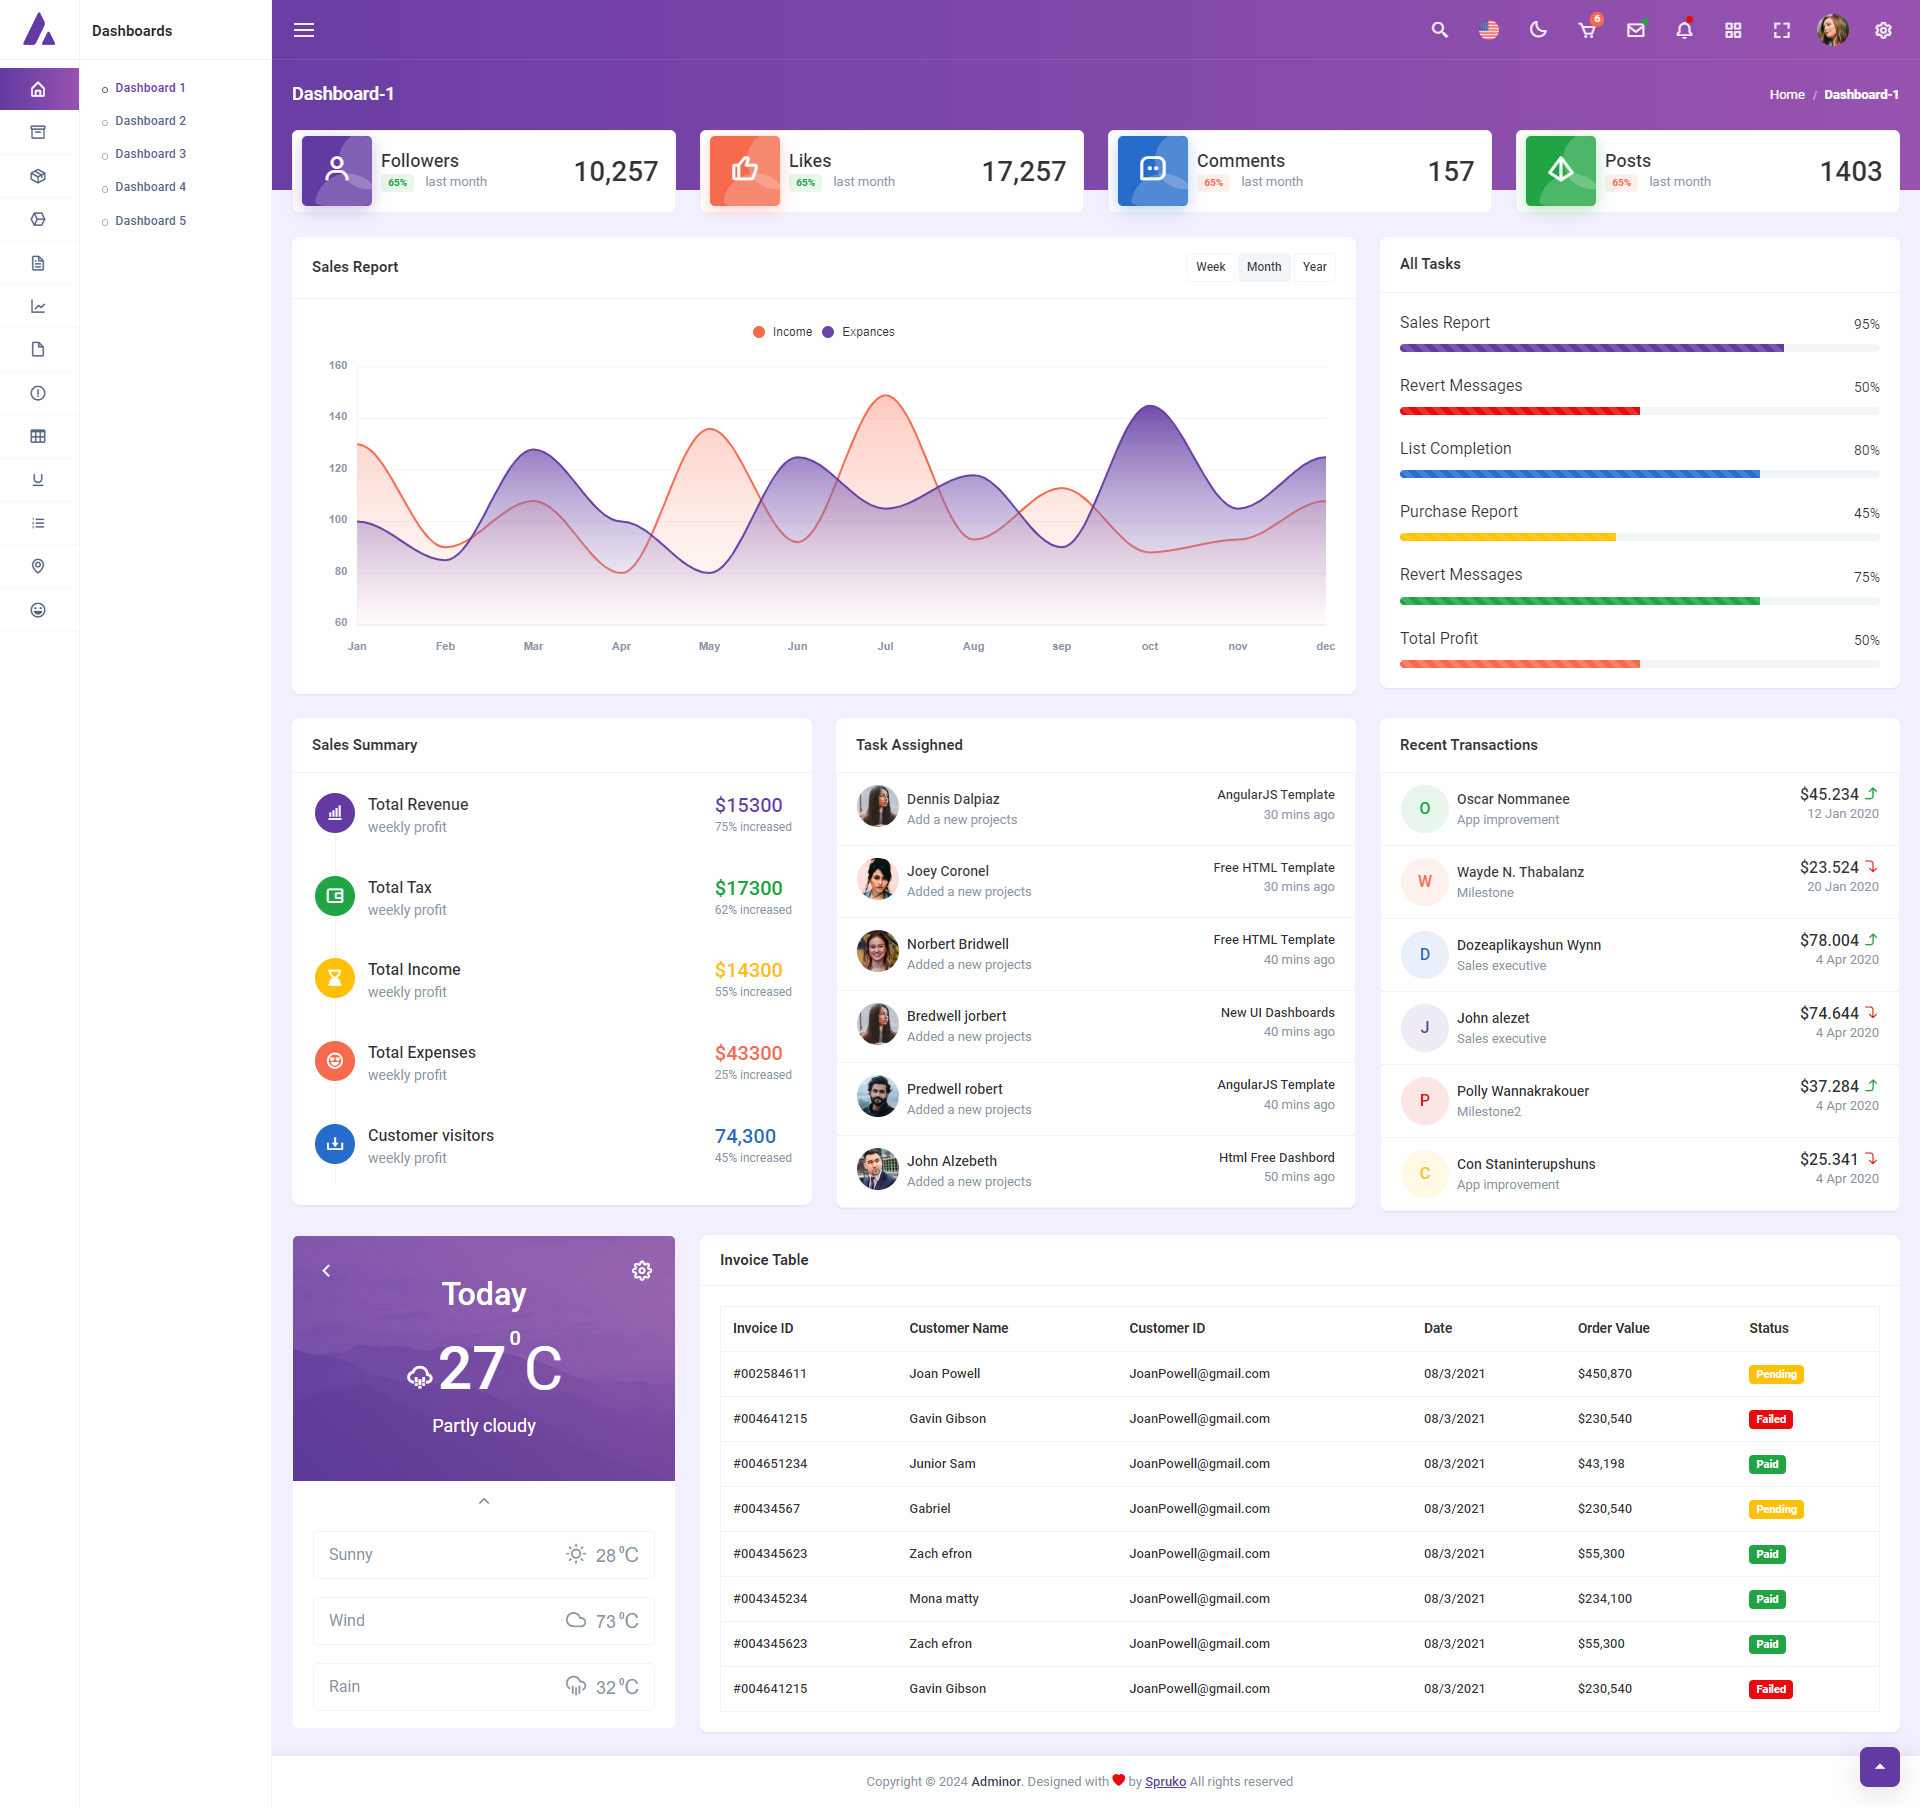The width and height of the screenshot is (1920, 1807).
Task: Click scroll-to-top button at bottom
Action: click(1879, 1766)
